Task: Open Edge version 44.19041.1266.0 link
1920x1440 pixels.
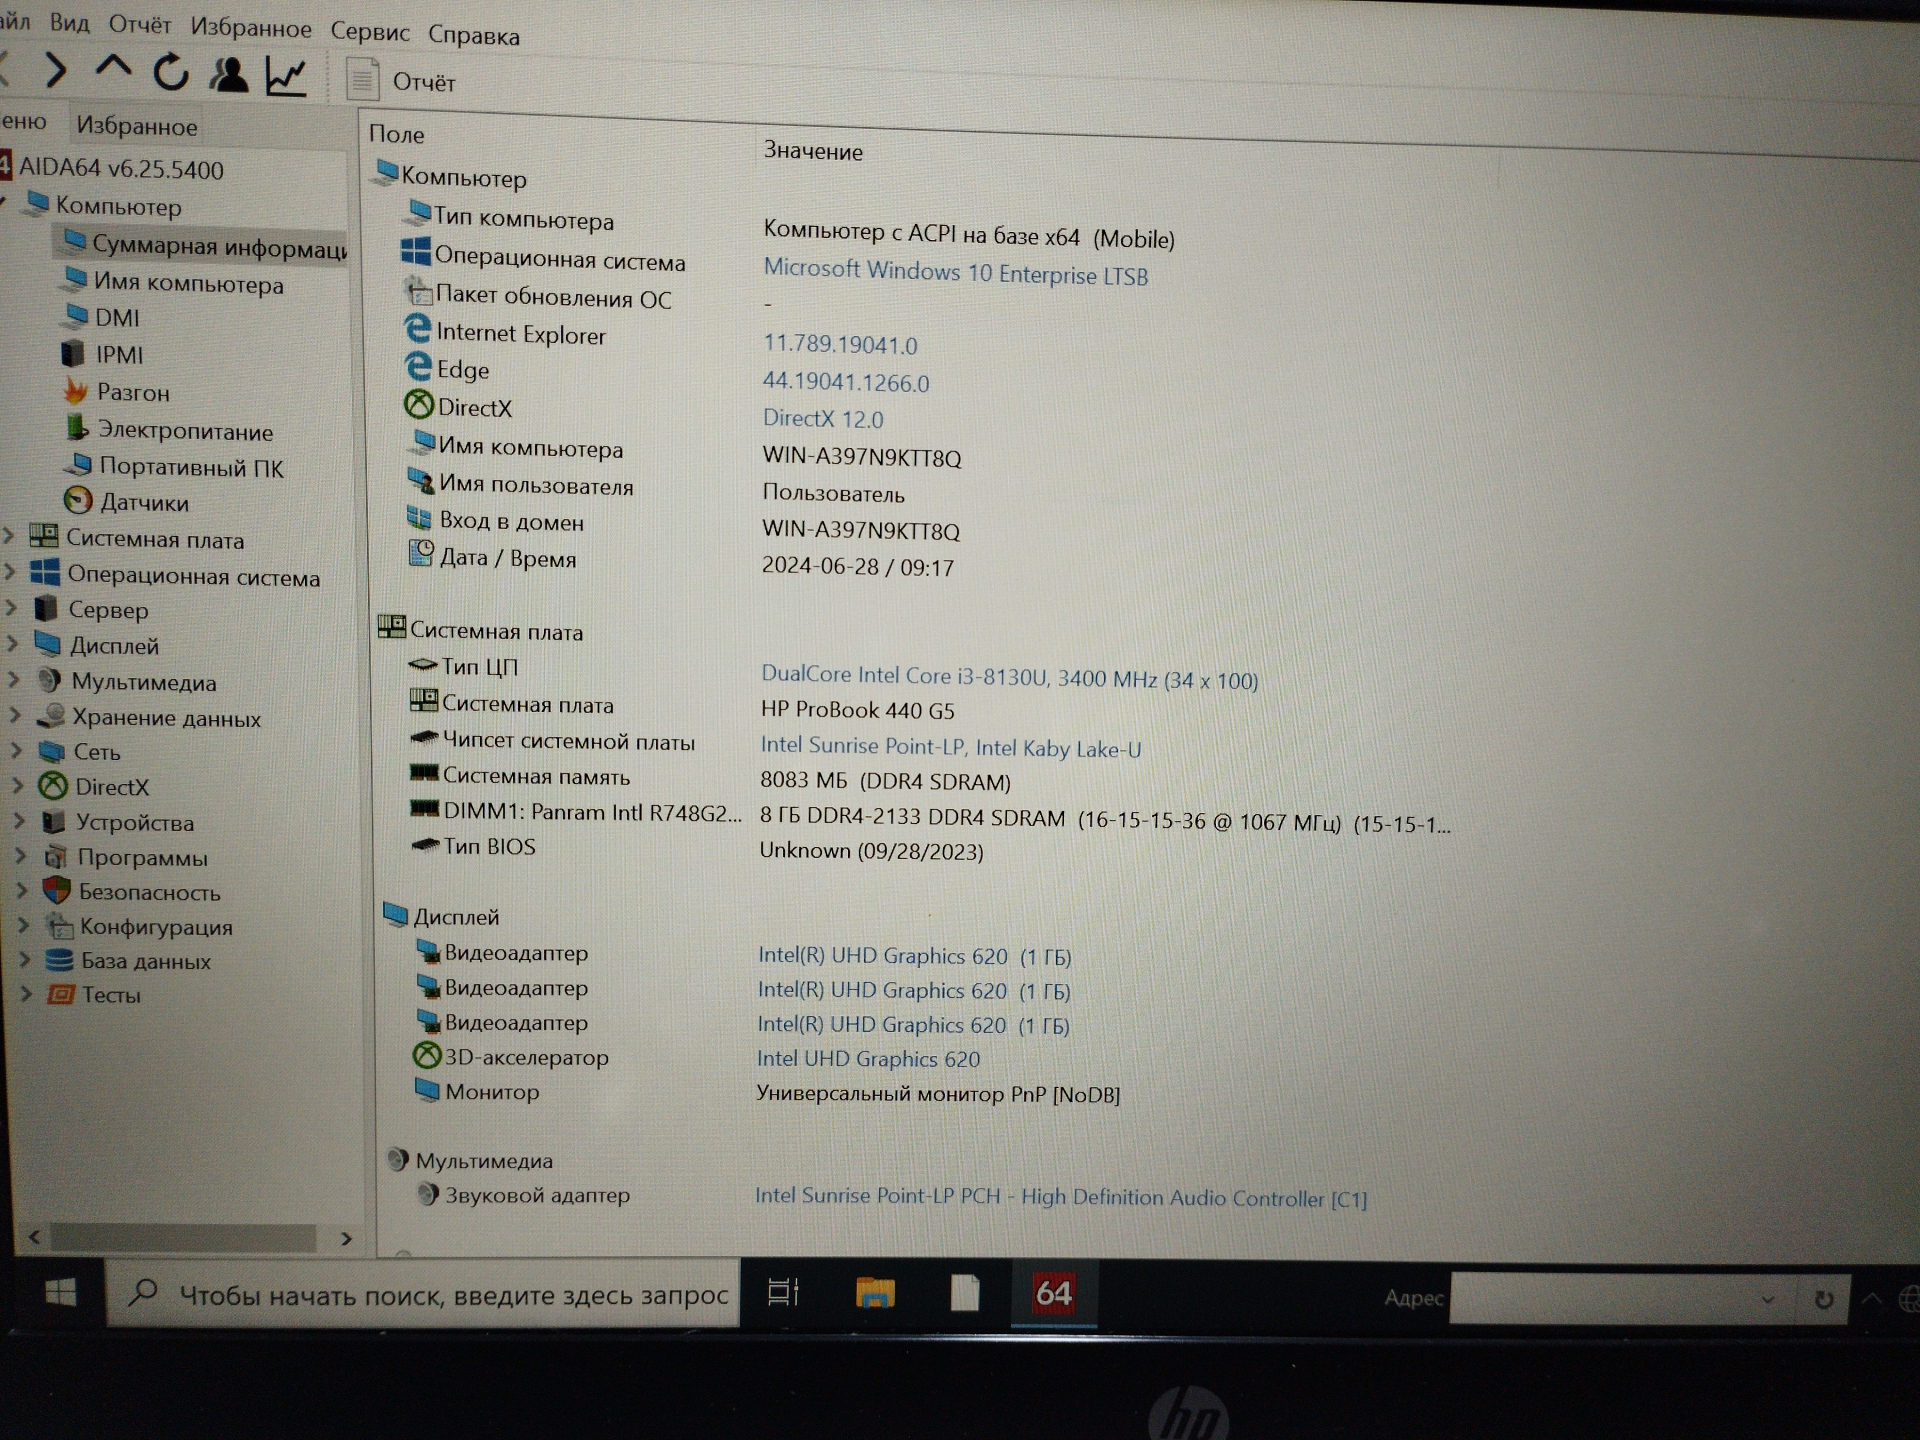Action: (846, 382)
